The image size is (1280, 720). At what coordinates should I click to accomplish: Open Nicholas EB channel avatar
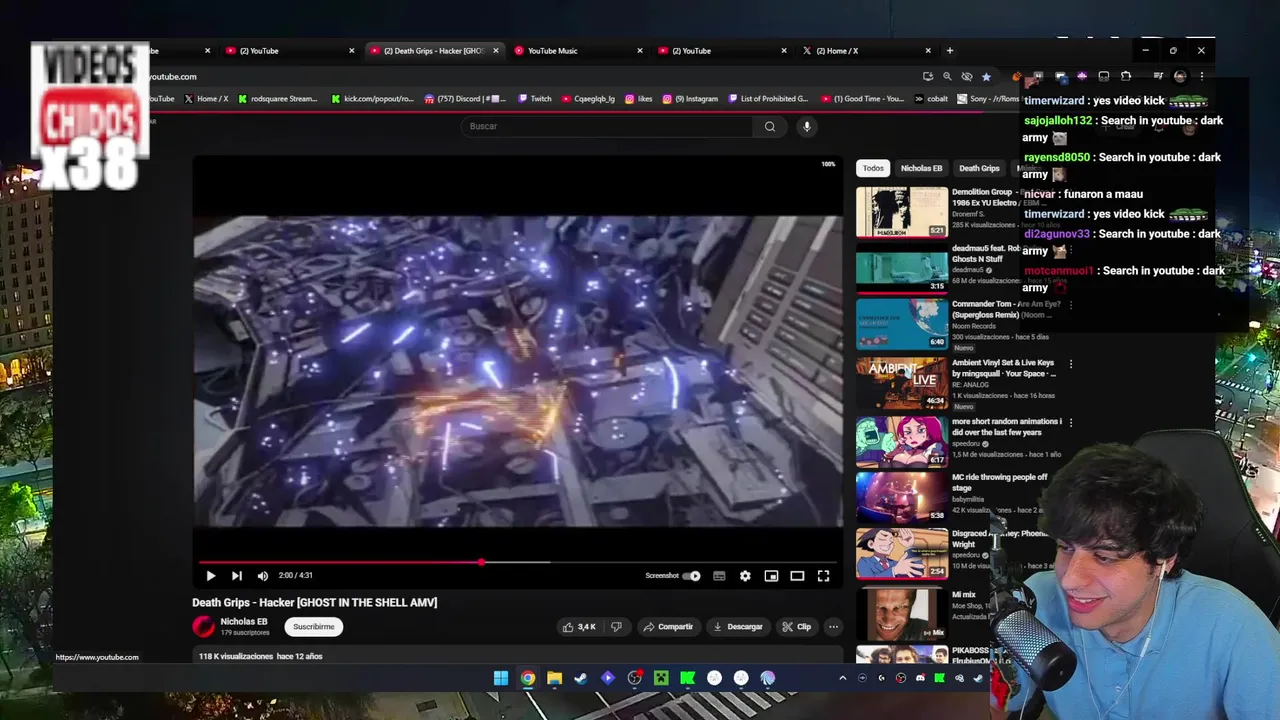click(x=204, y=627)
